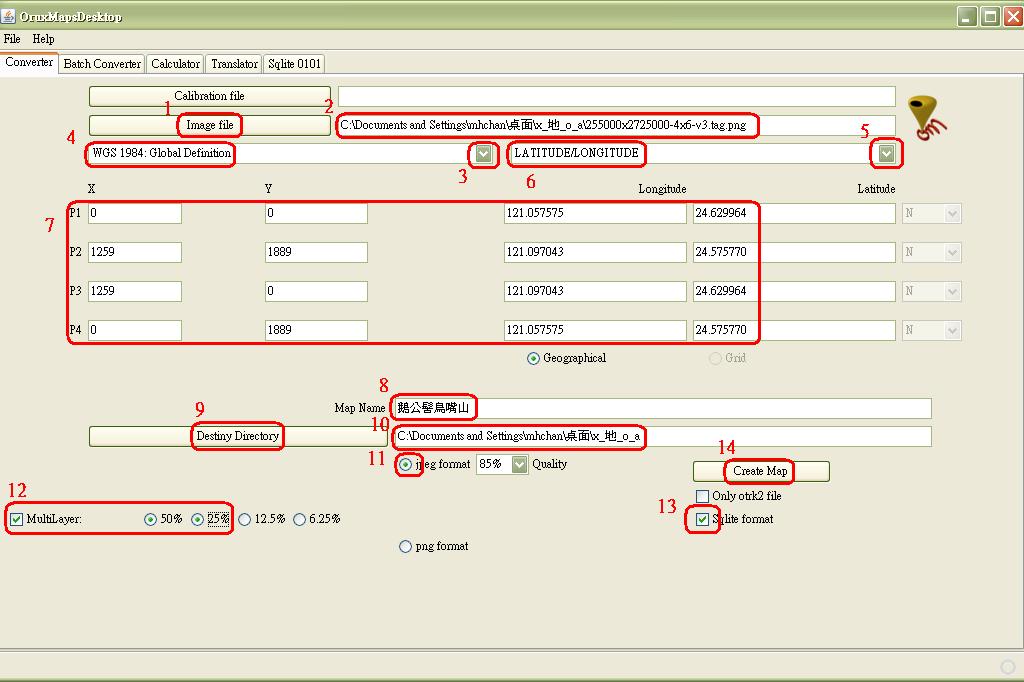Screen dimensions: 1024x682
Task: Switch to the Translator tab
Action: point(234,63)
